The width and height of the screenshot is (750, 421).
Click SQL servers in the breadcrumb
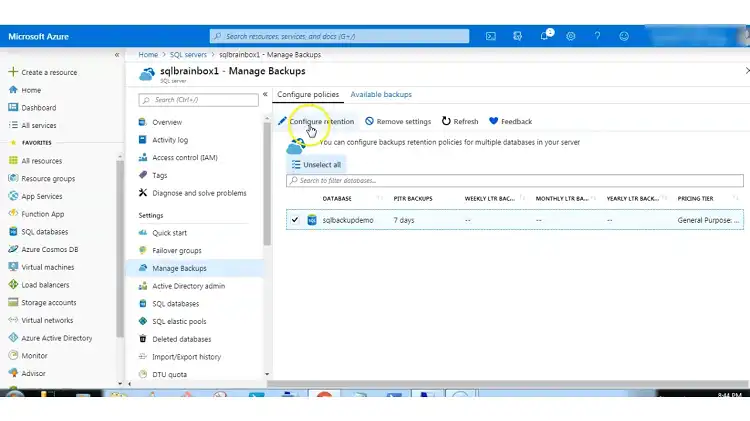[x=188, y=55]
